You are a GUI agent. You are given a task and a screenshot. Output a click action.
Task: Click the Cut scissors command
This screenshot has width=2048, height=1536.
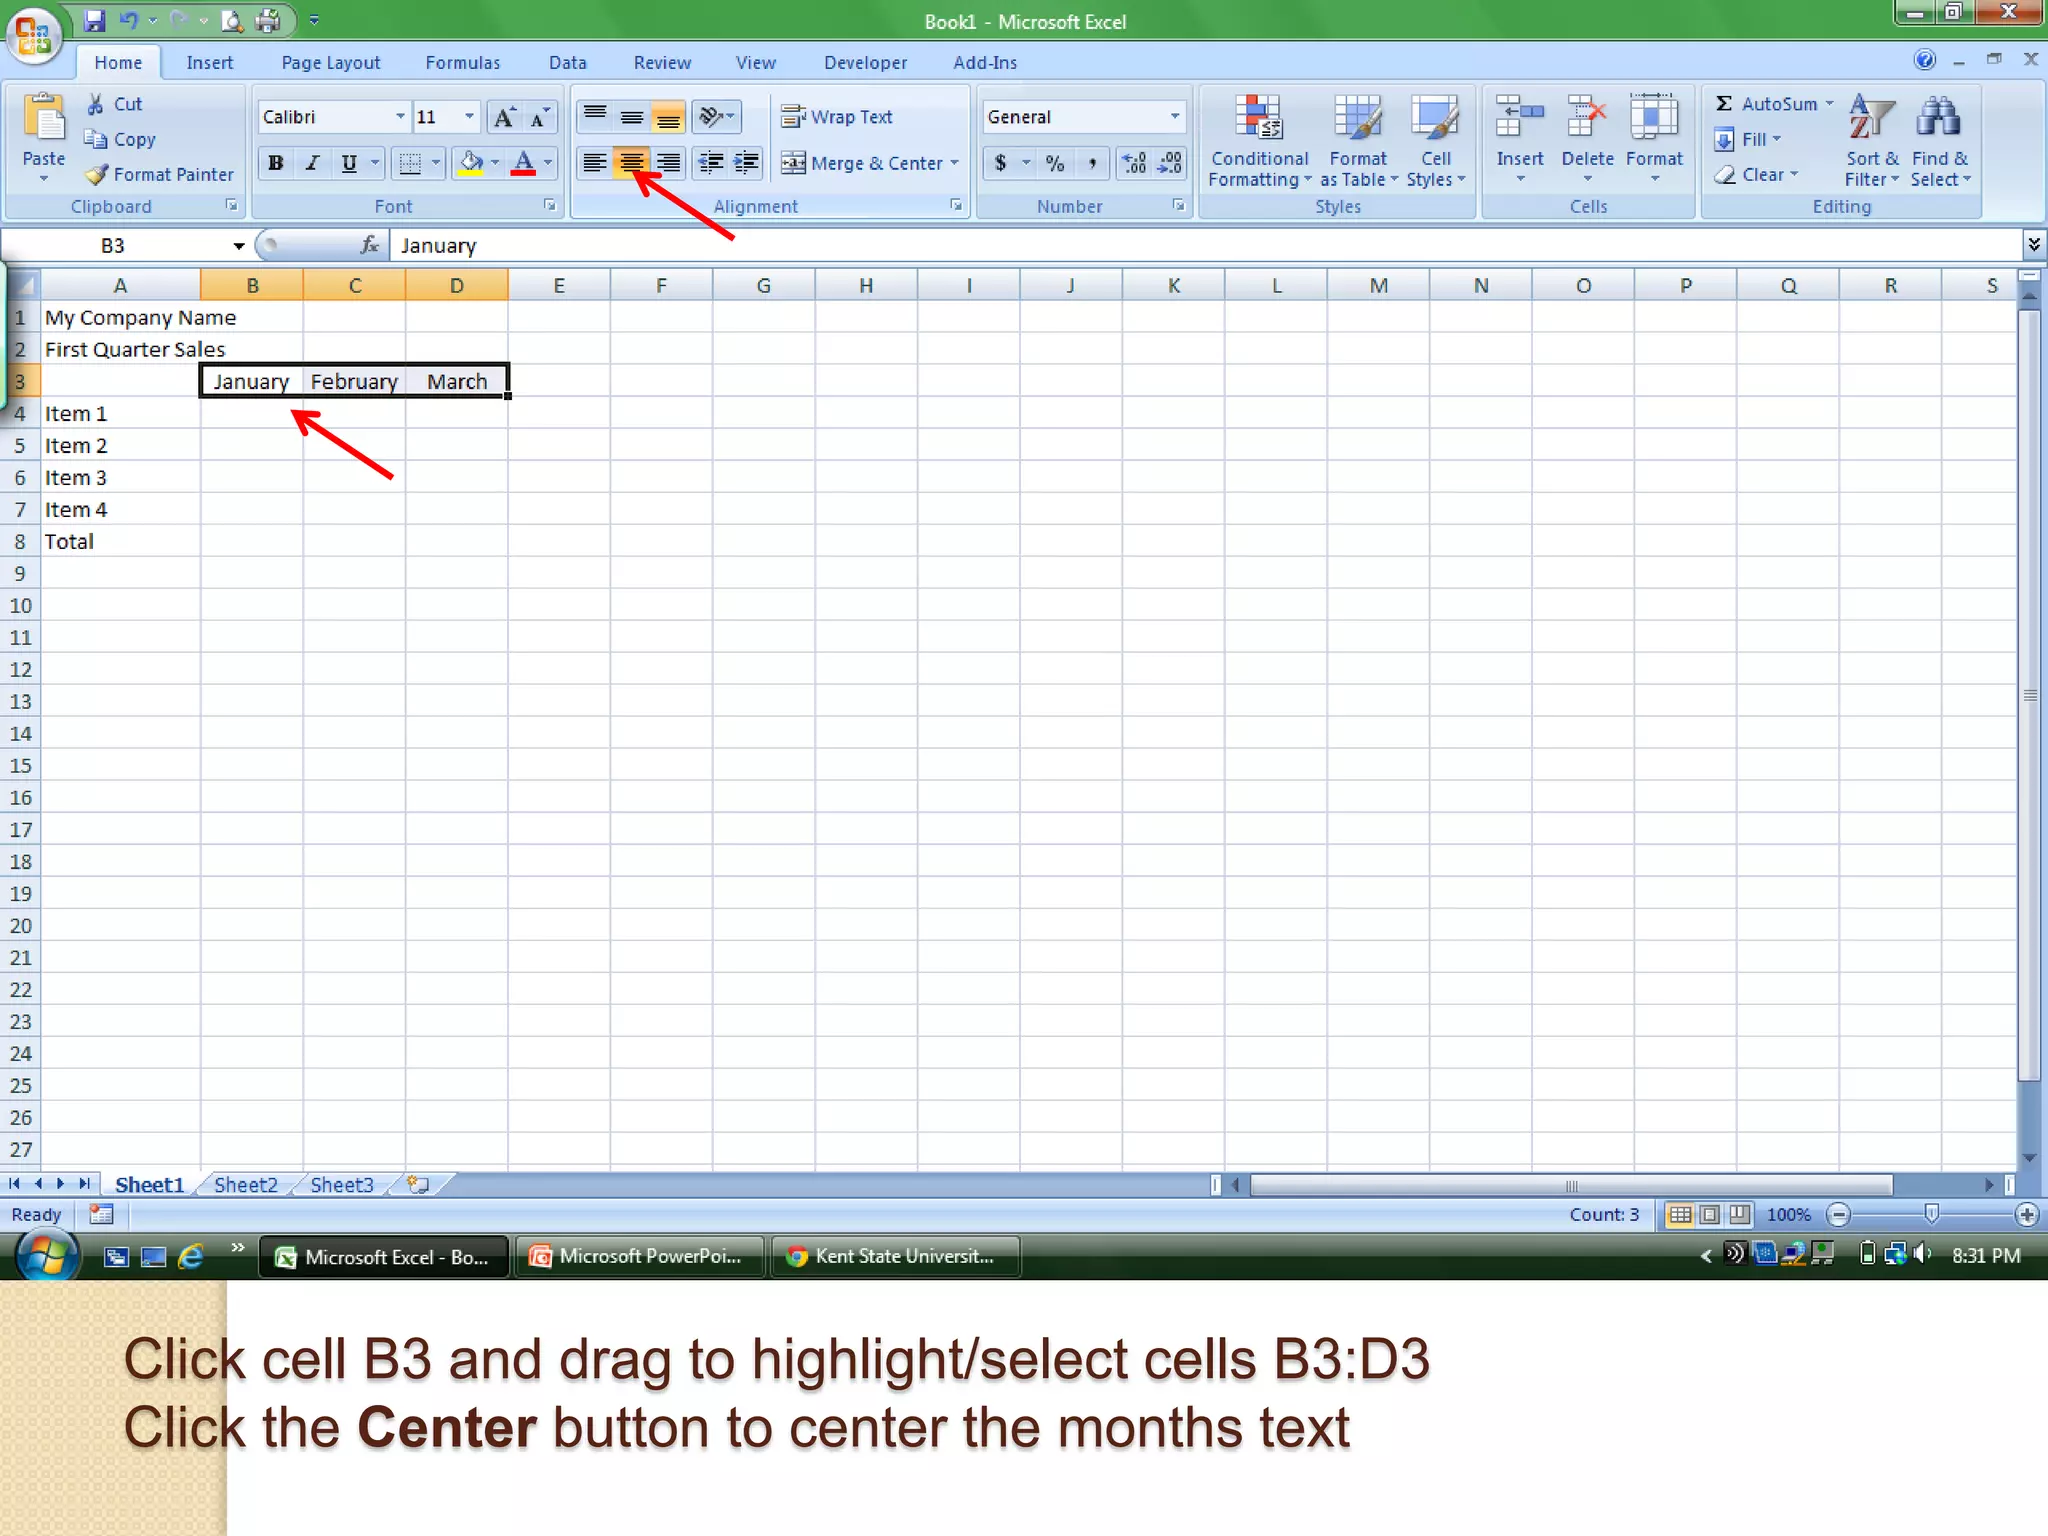point(115,104)
